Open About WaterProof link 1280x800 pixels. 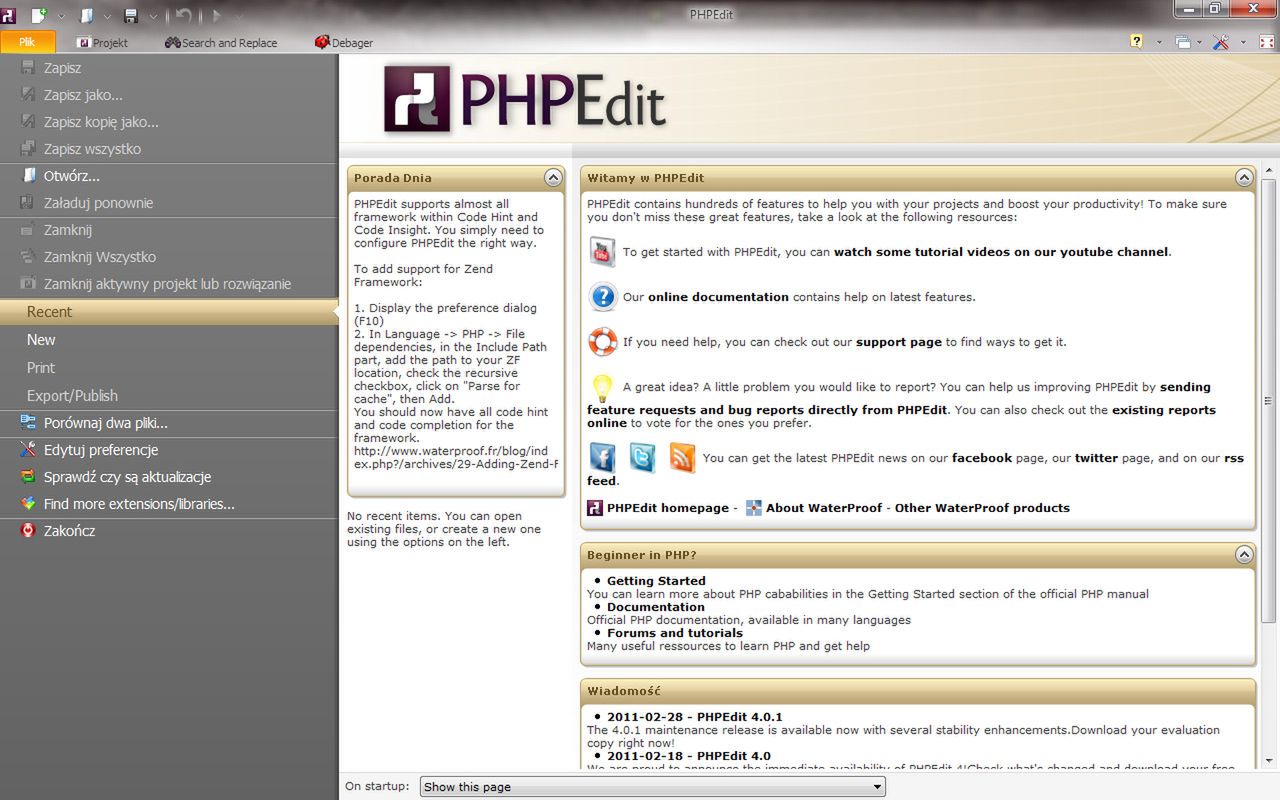click(x=824, y=508)
